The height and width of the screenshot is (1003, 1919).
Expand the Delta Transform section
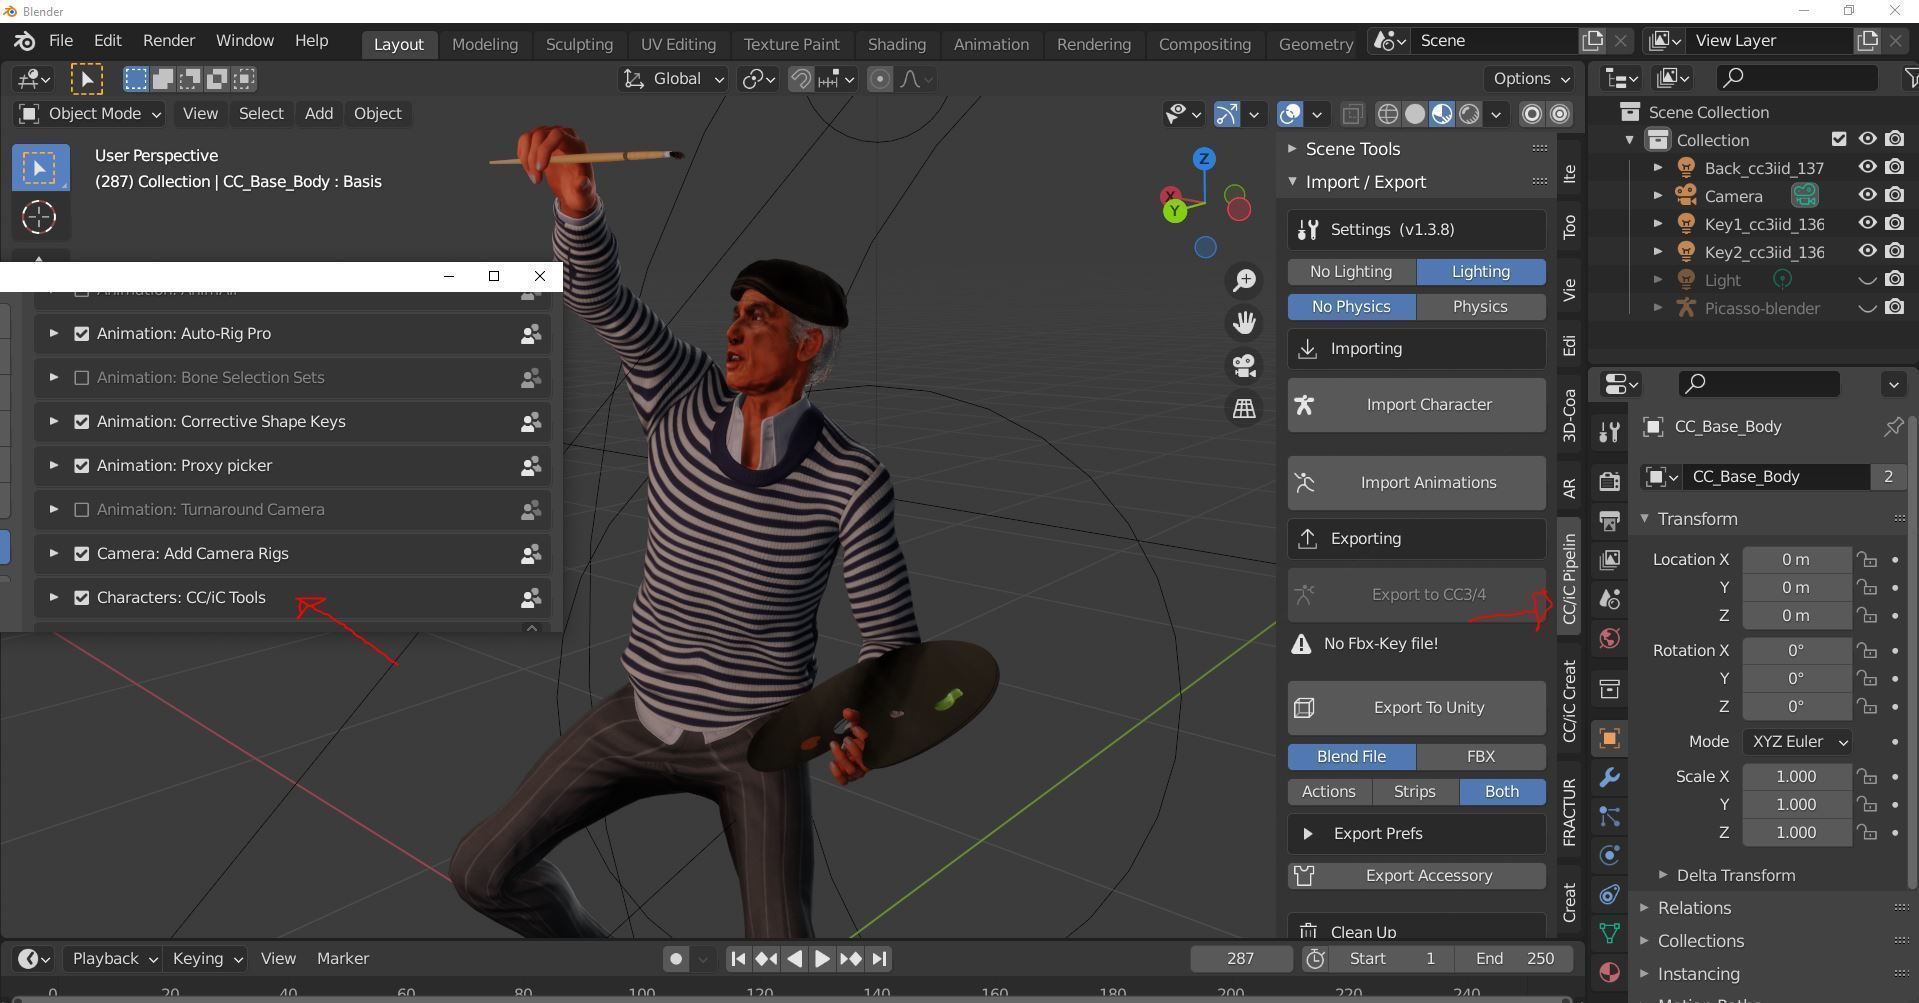pyautogui.click(x=1735, y=874)
